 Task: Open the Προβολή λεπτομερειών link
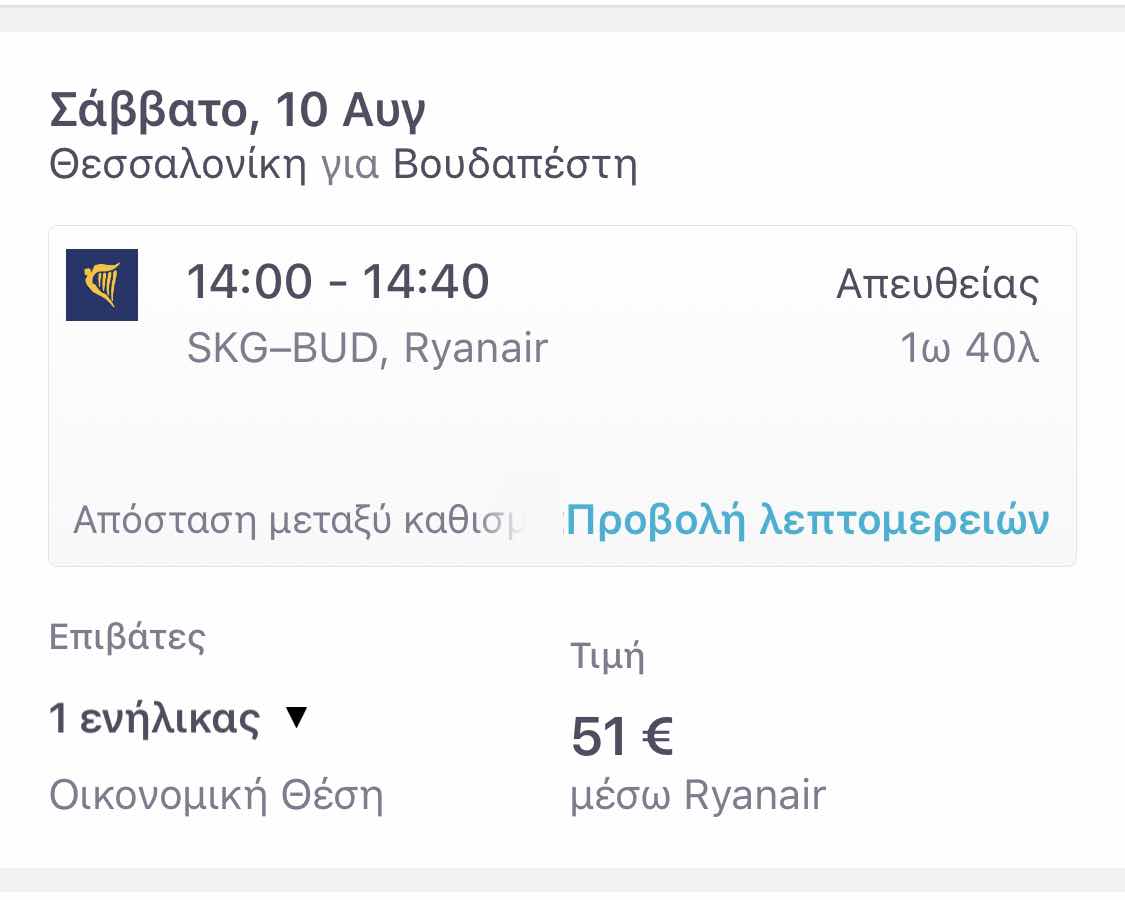point(808,520)
